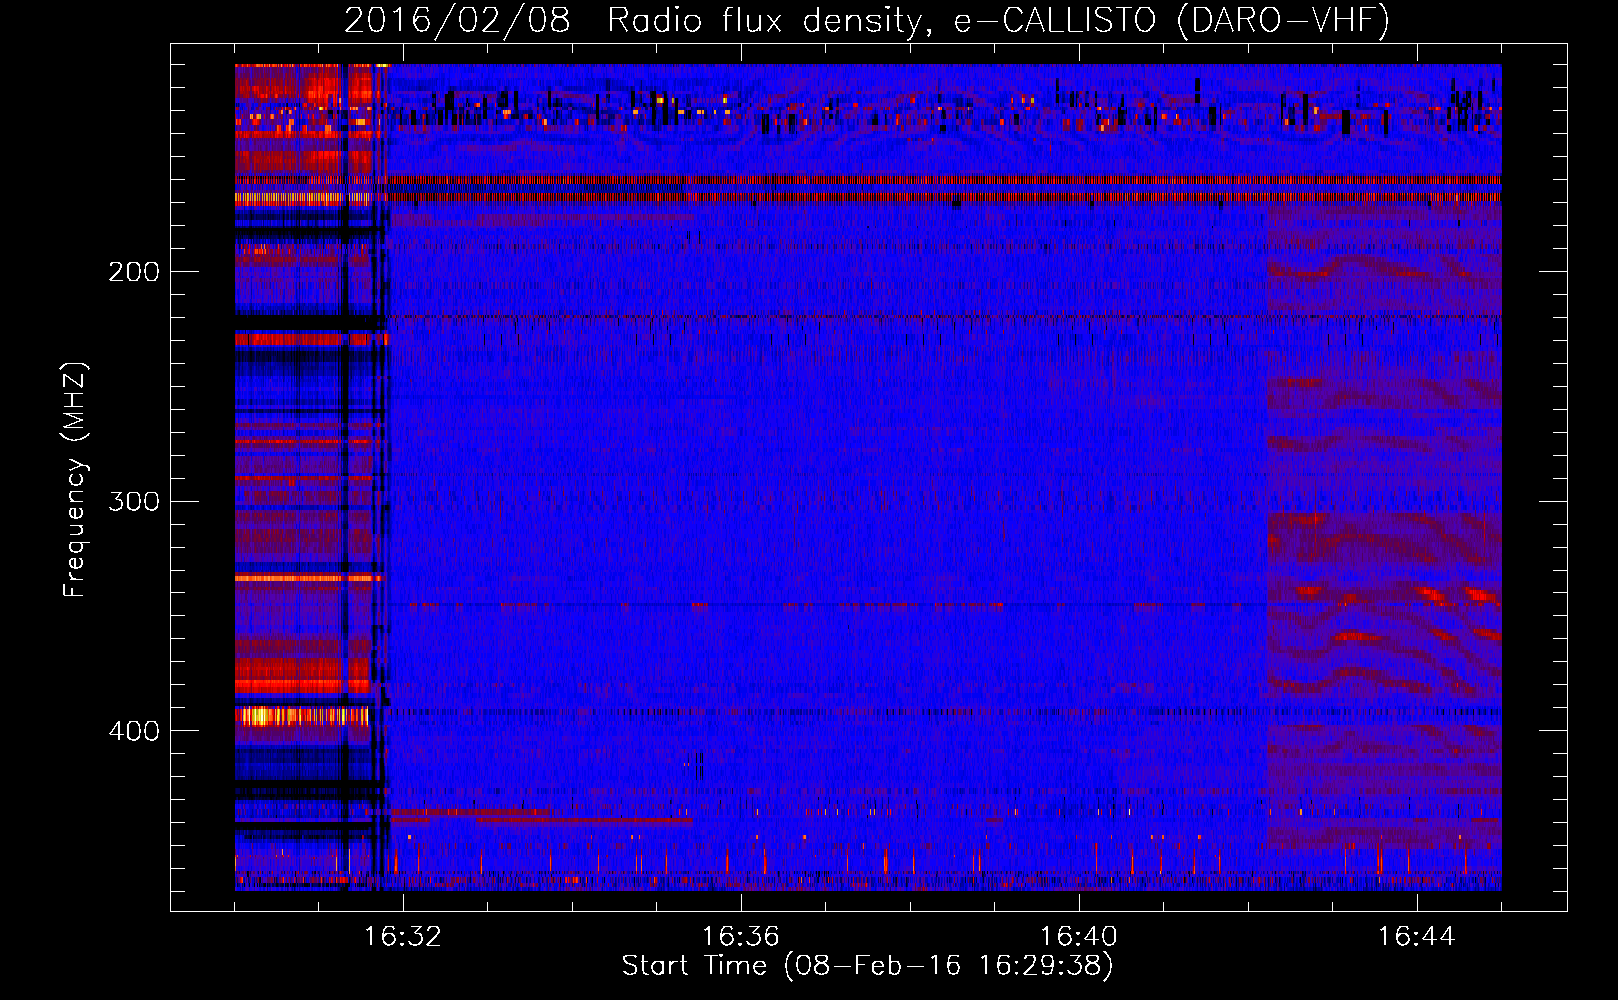Click the '16:32' time axis label
Image resolution: width=1618 pixels, height=1000 pixels.
click(x=403, y=937)
